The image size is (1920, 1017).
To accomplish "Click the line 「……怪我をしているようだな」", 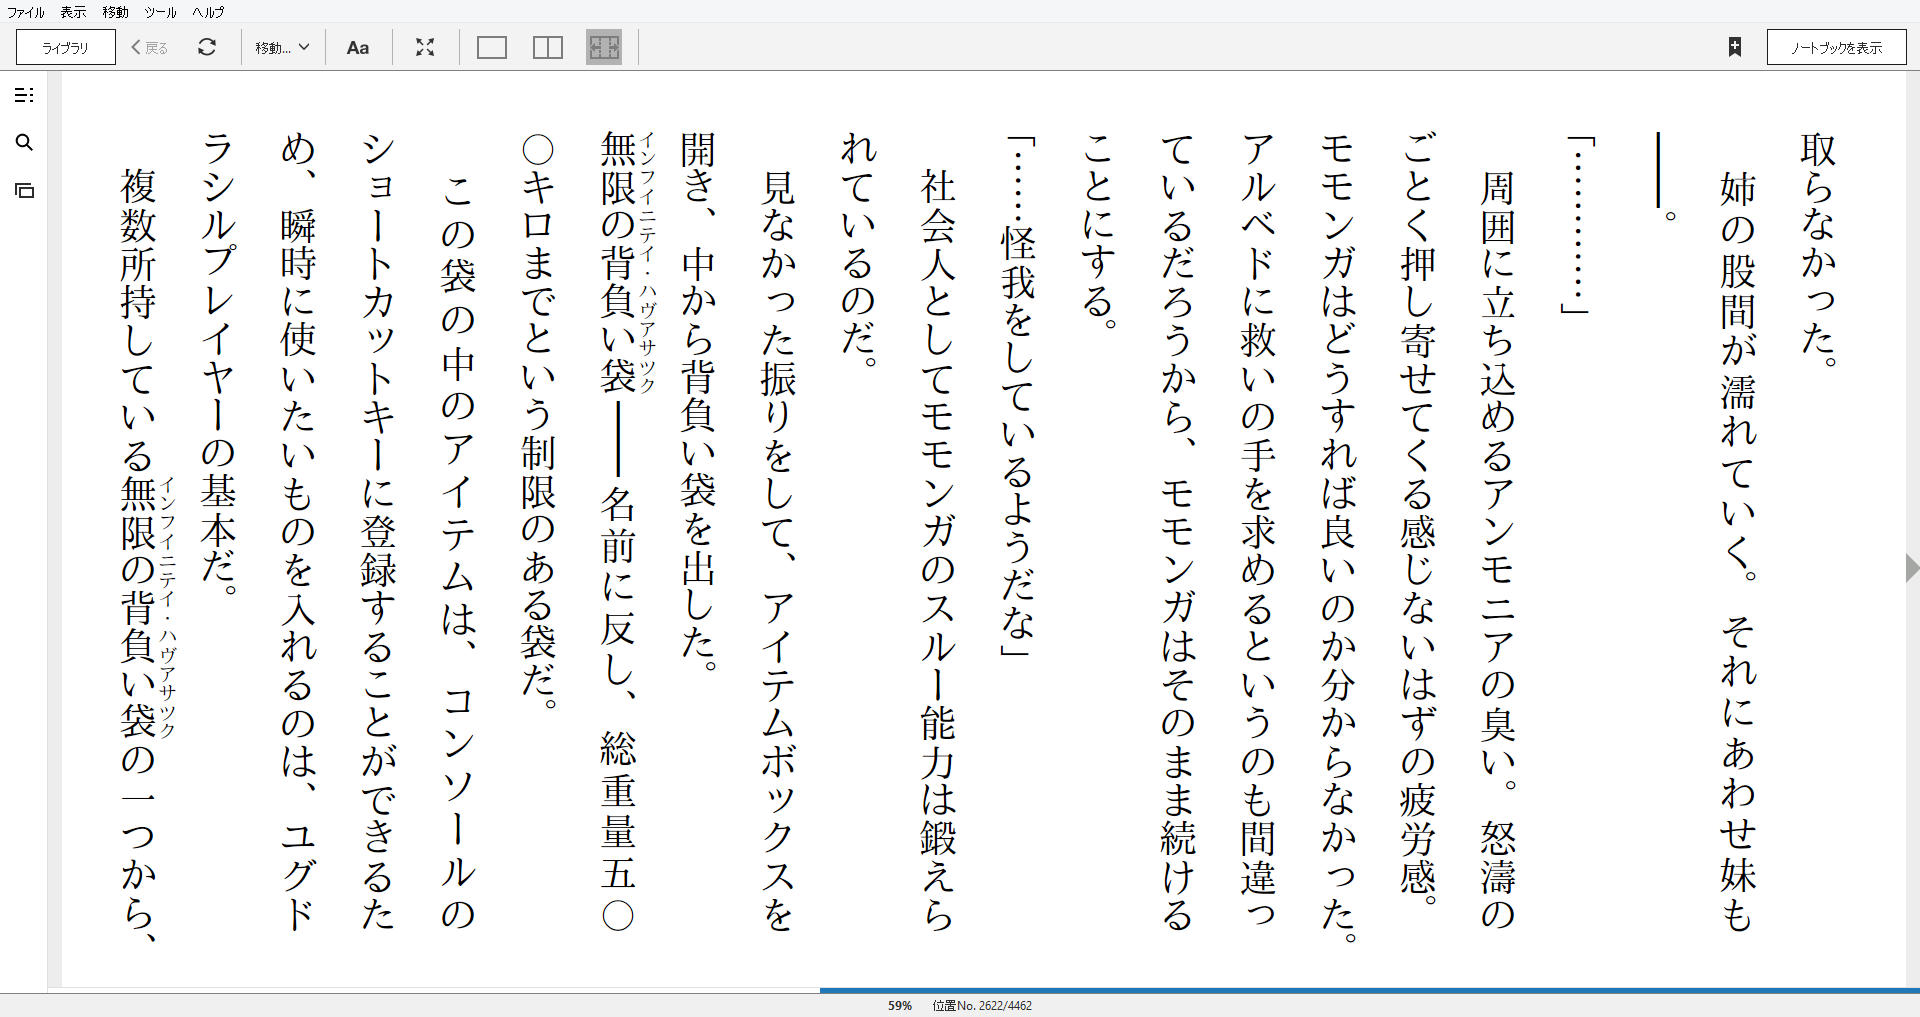I will (1018, 397).
